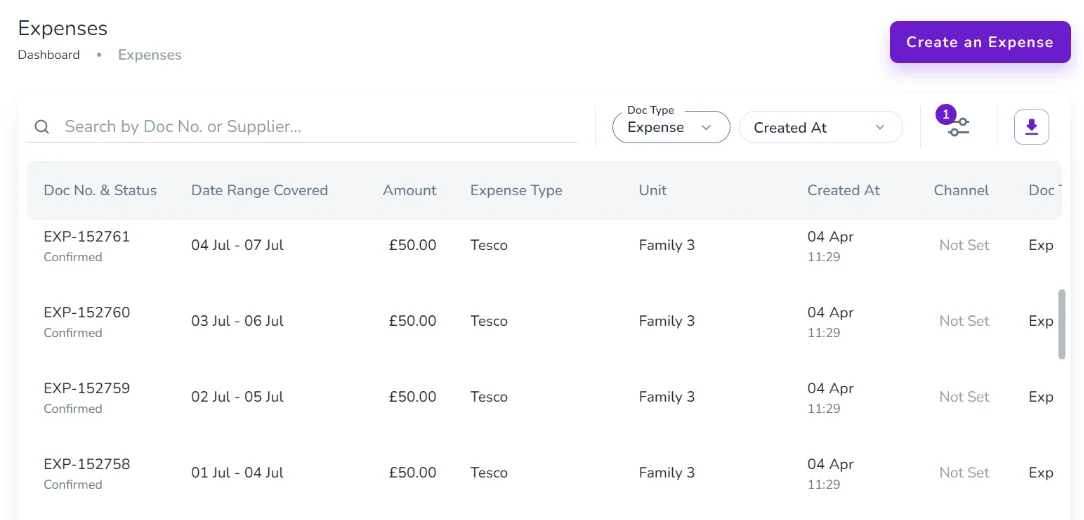Click the download export icon
The width and height of the screenshot is (1084, 520).
(1031, 127)
